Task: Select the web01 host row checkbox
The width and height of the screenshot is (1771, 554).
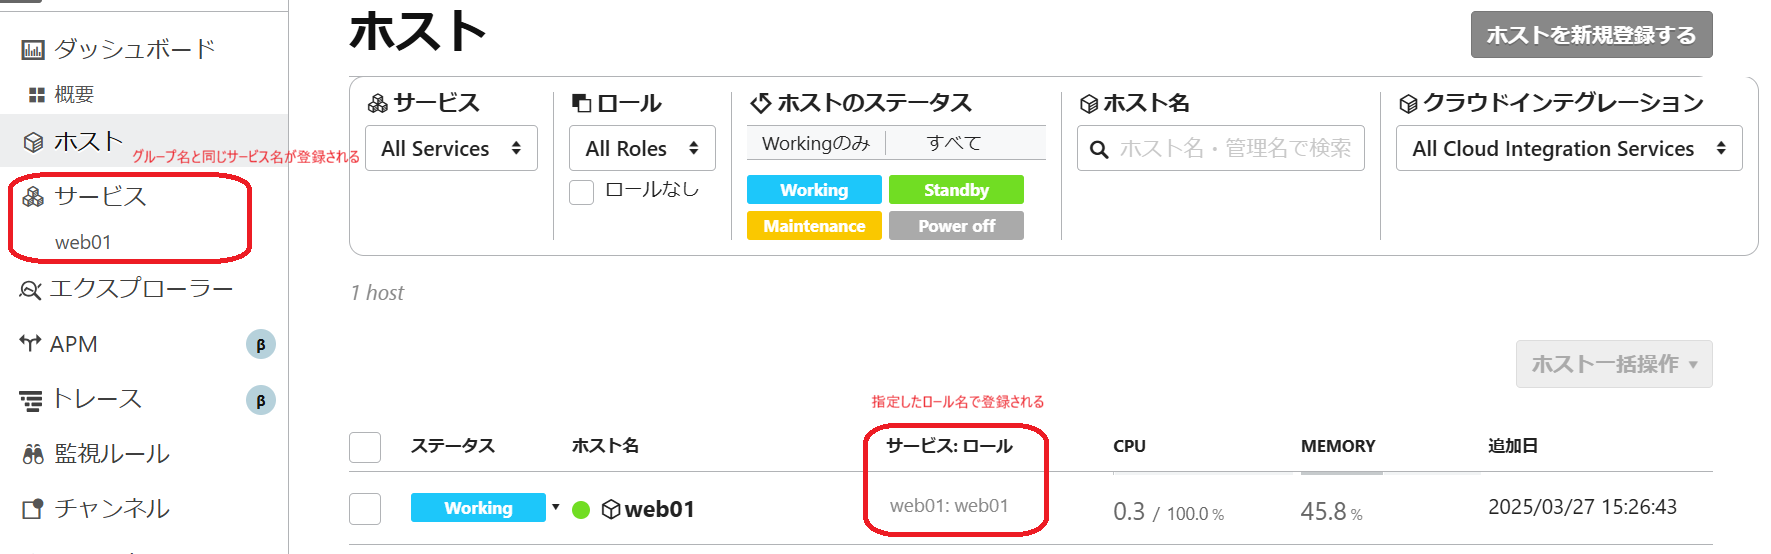Action: 365,509
